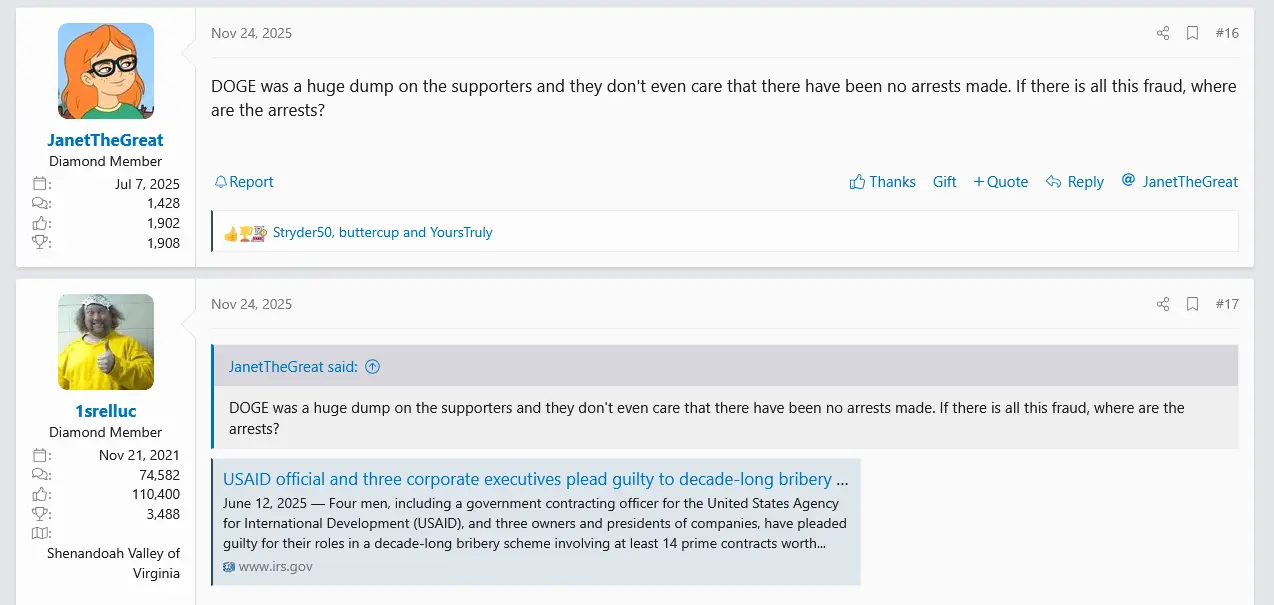1274x605 pixels.
Task: Bookmark post #16
Action: tap(1192, 33)
